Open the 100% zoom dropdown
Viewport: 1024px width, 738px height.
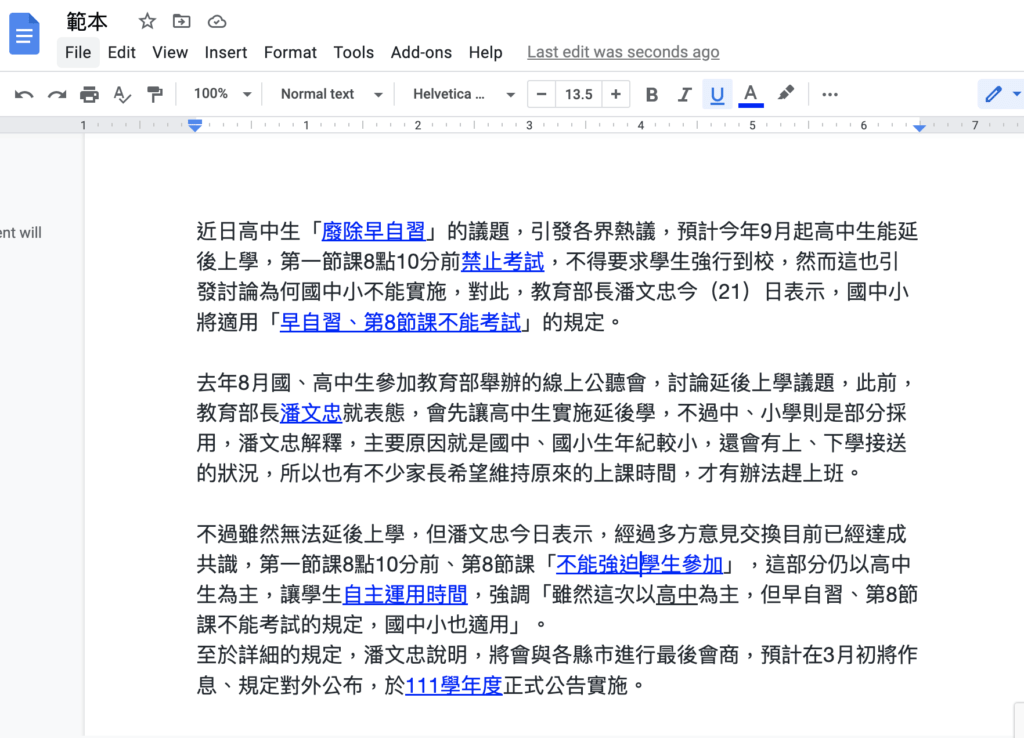click(222, 94)
